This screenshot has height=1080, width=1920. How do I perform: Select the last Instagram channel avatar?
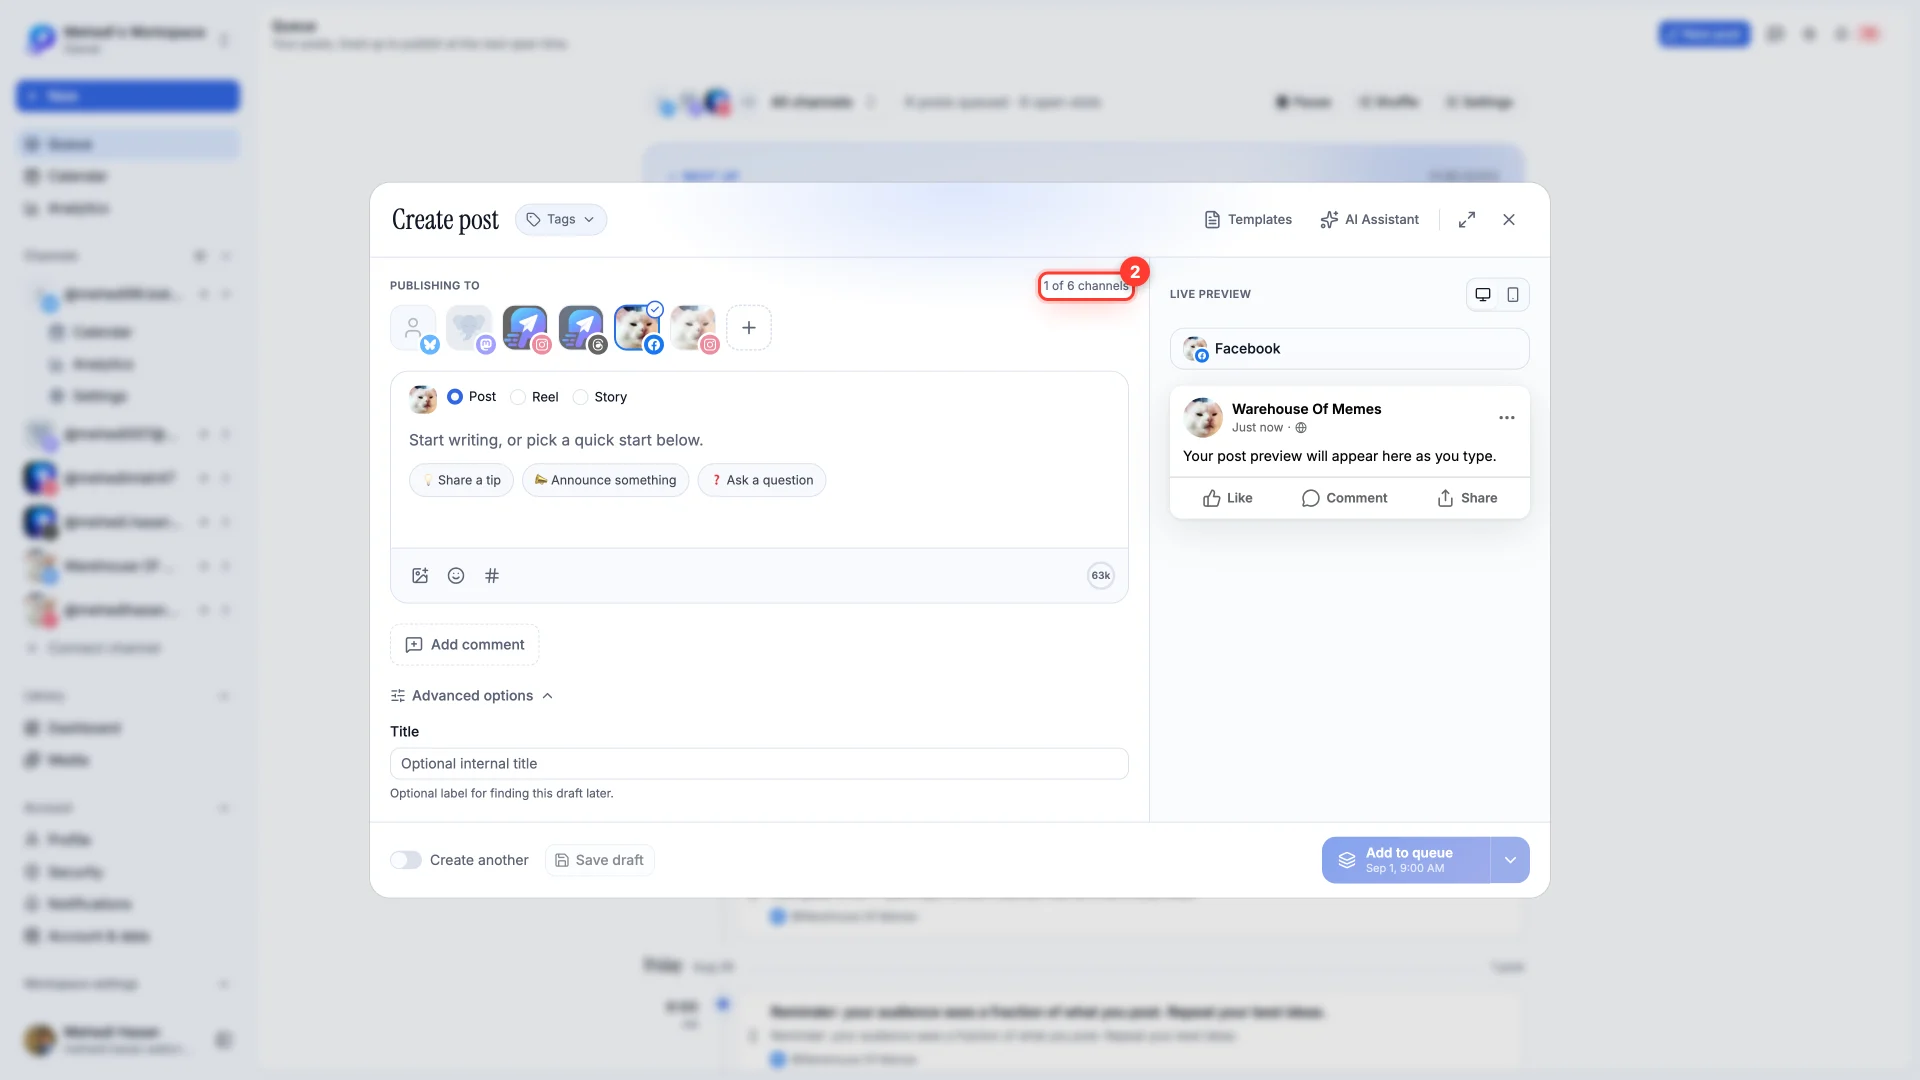[693, 328]
